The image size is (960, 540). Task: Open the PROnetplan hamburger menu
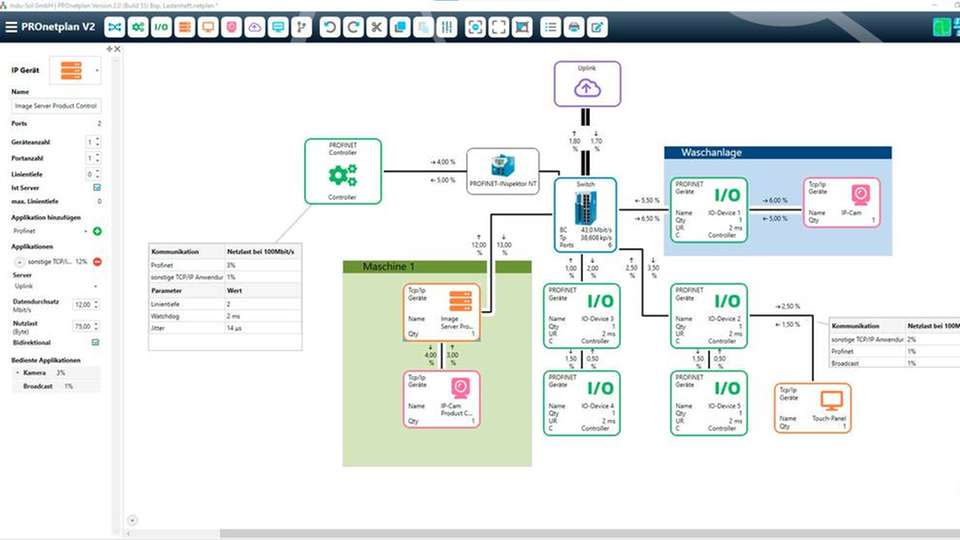click(11, 27)
